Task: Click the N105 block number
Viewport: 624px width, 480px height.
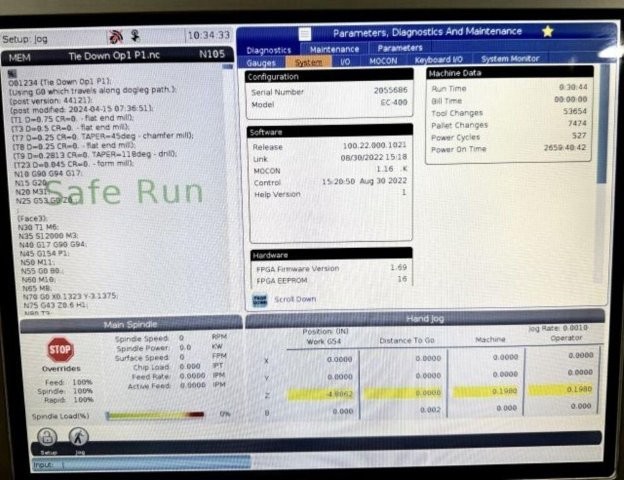Action: (x=212, y=54)
